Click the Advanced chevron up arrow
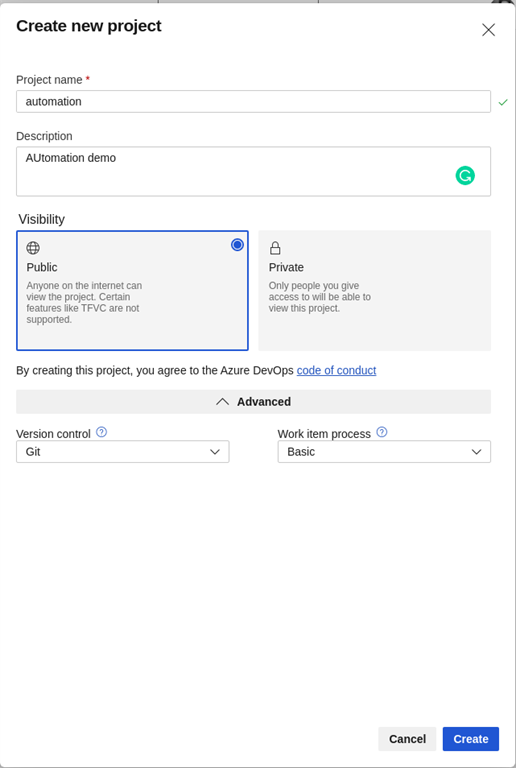The height and width of the screenshot is (768, 516). pyautogui.click(x=222, y=402)
